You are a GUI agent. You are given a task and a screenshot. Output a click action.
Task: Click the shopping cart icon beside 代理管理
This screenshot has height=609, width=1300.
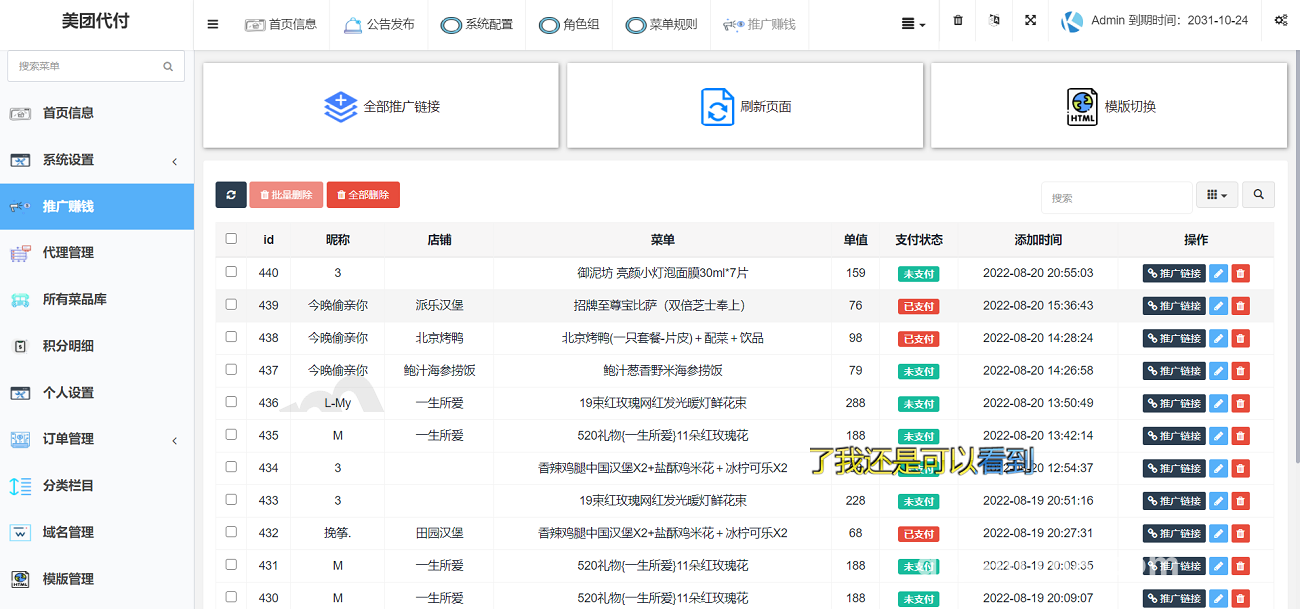click(20, 253)
